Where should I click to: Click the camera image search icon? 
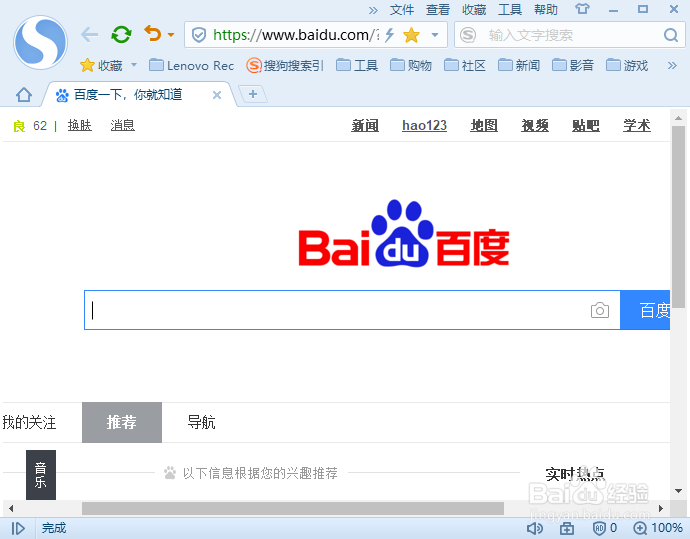tap(600, 310)
